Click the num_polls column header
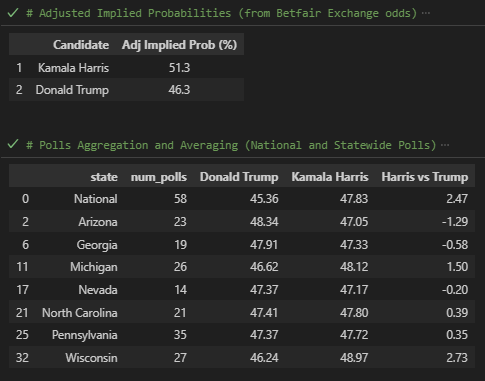 pos(159,177)
